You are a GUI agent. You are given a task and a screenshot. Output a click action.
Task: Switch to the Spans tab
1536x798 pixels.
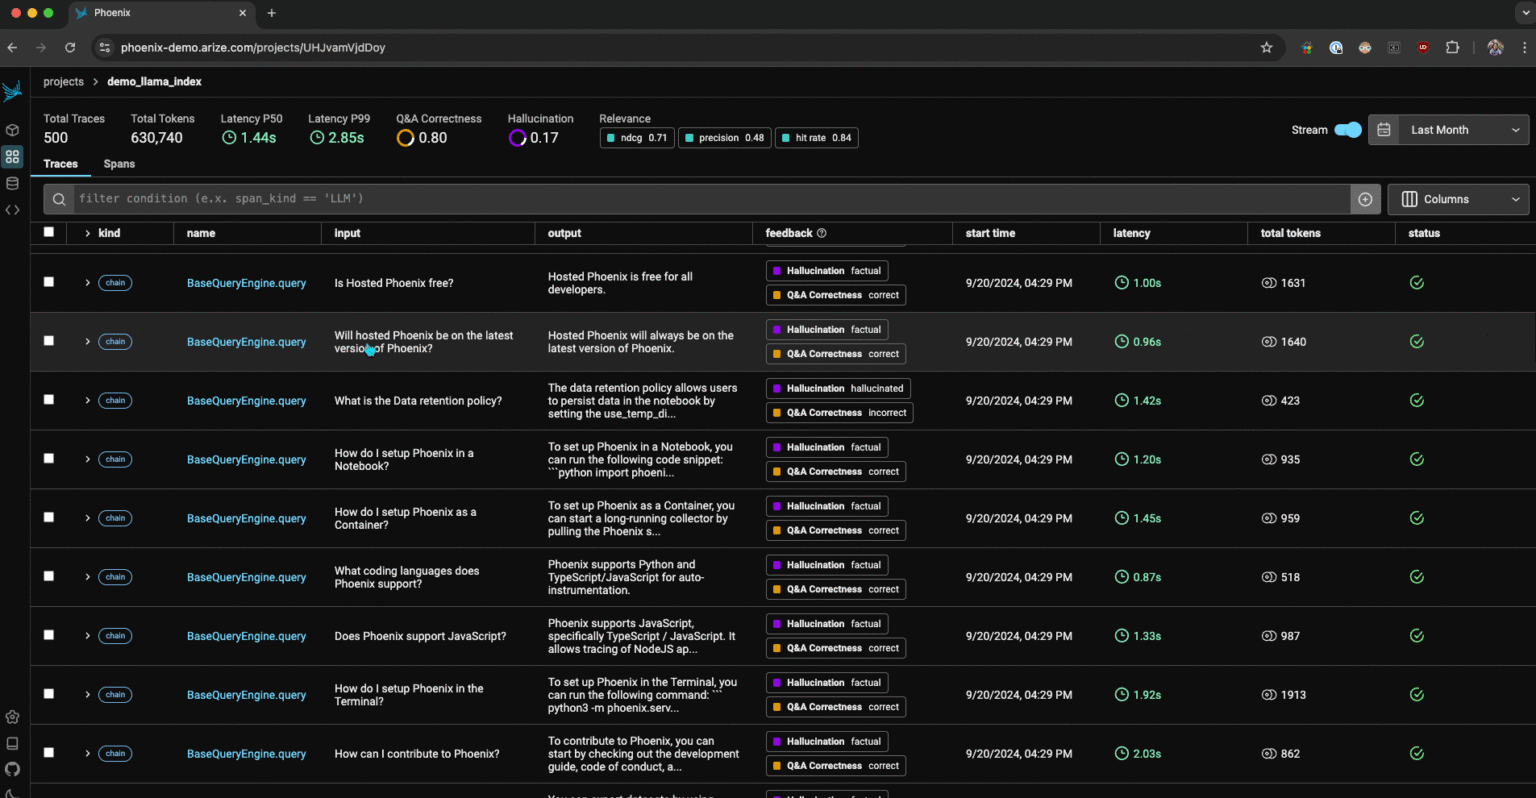(x=119, y=164)
